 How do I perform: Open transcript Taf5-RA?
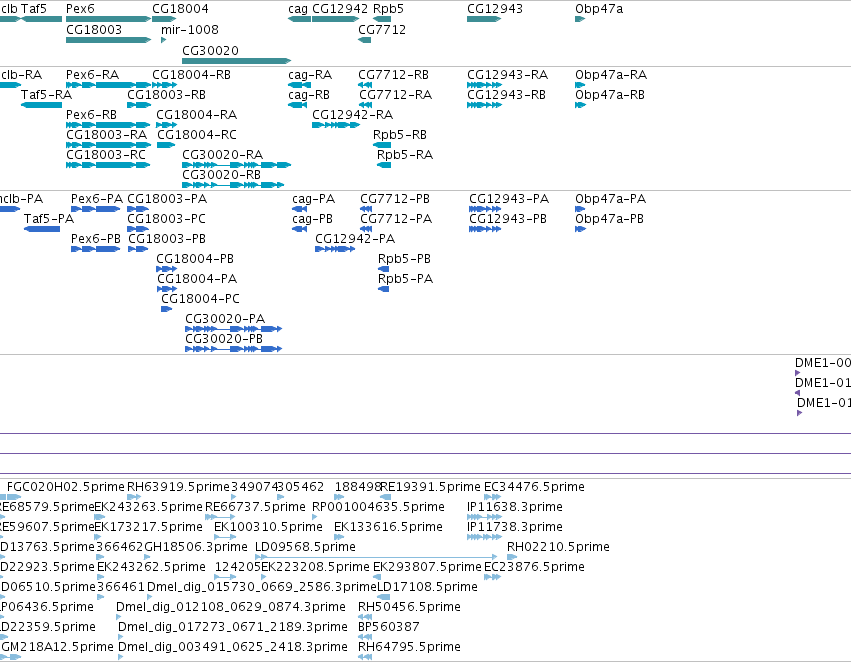pyautogui.click(x=46, y=94)
